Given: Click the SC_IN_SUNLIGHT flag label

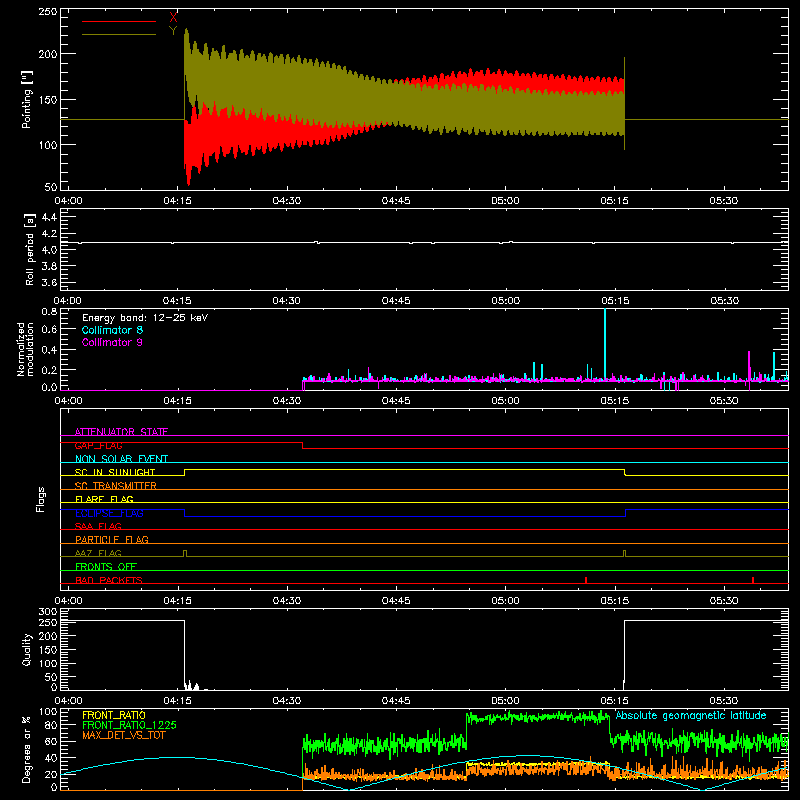Looking at the screenshot, I should pos(115,472).
